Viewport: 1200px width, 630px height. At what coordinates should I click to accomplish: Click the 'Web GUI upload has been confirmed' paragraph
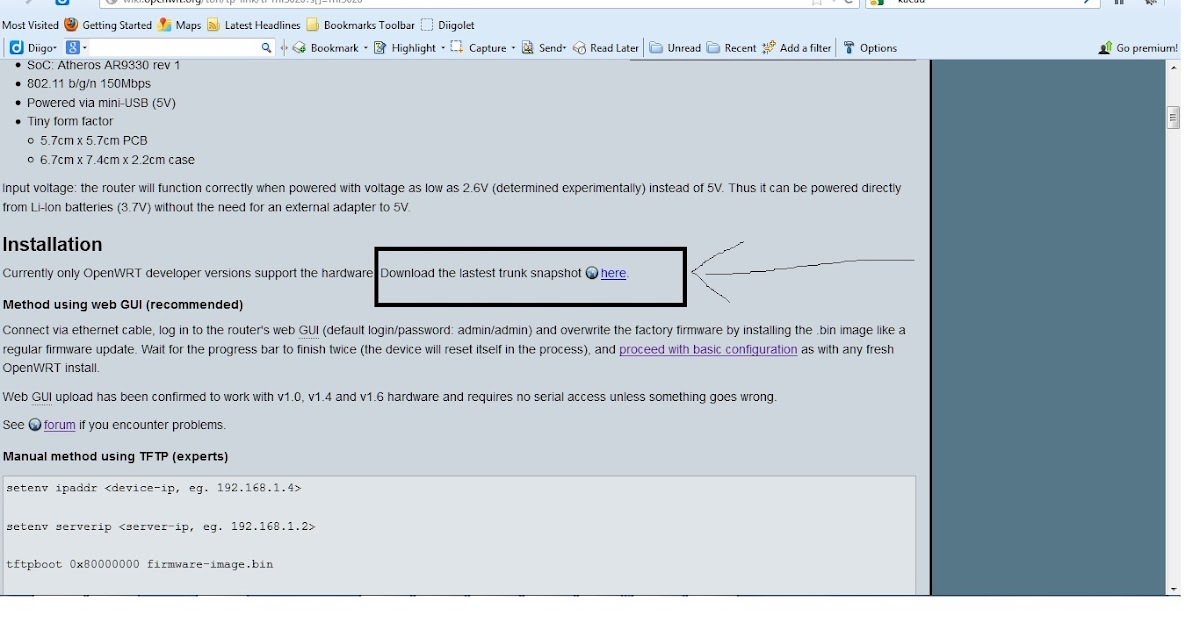pyautogui.click(x=390, y=397)
